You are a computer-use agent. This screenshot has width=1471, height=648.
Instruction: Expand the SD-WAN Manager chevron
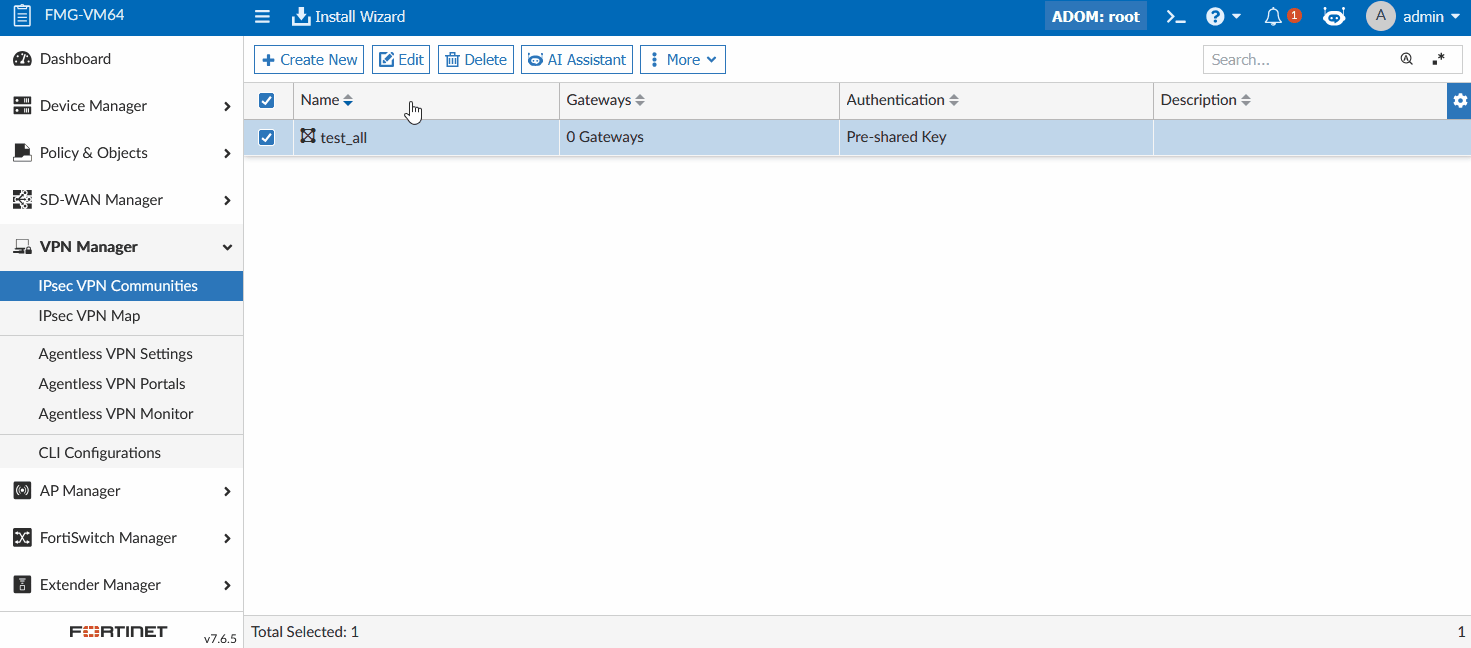pos(227,200)
